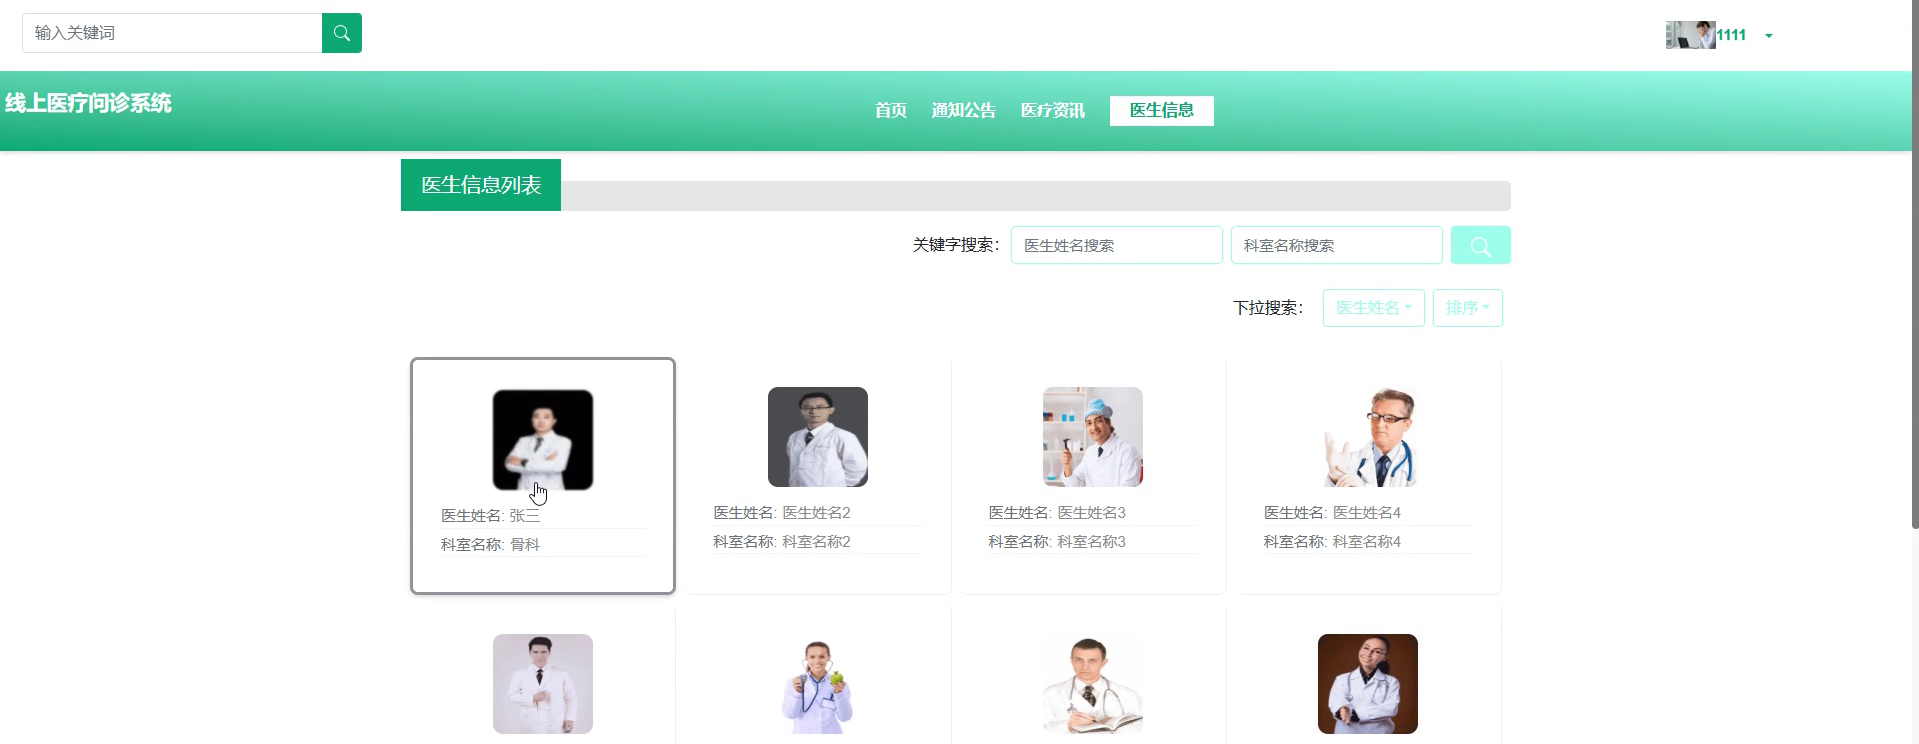
Task: Click the 科室名称: 骨科 text
Action: click(490, 545)
